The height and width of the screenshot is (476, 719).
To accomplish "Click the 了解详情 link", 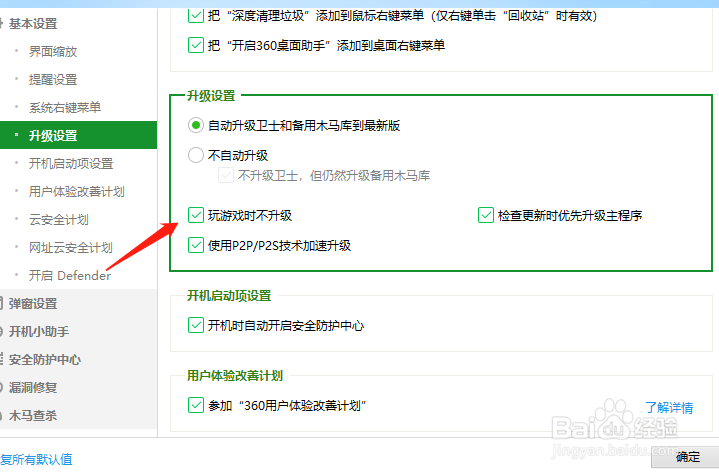I will point(669,407).
